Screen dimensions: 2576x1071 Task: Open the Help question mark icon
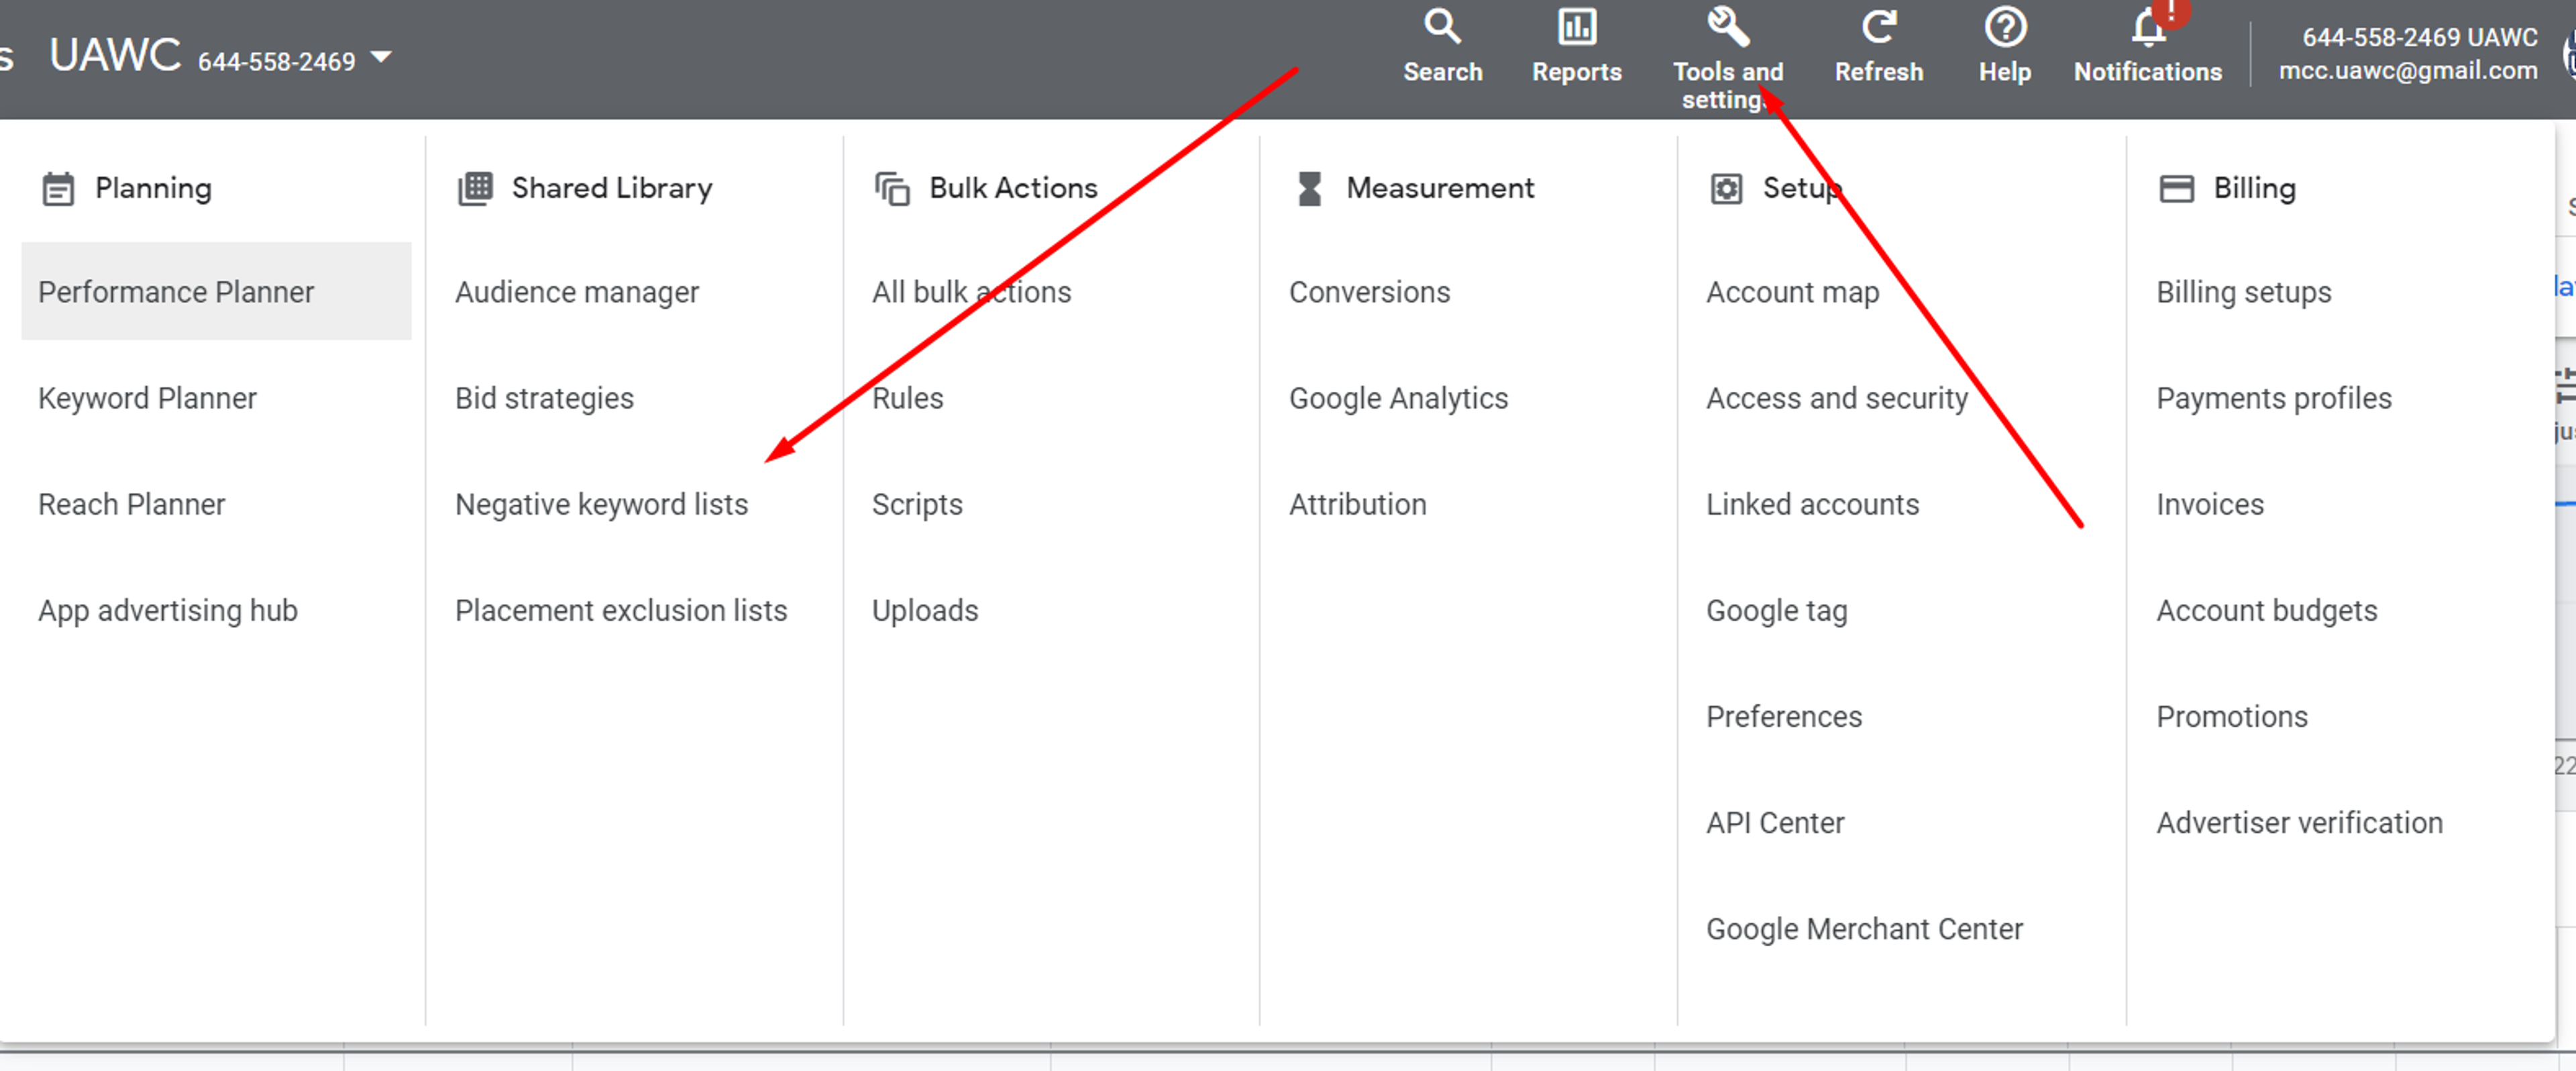[2005, 27]
